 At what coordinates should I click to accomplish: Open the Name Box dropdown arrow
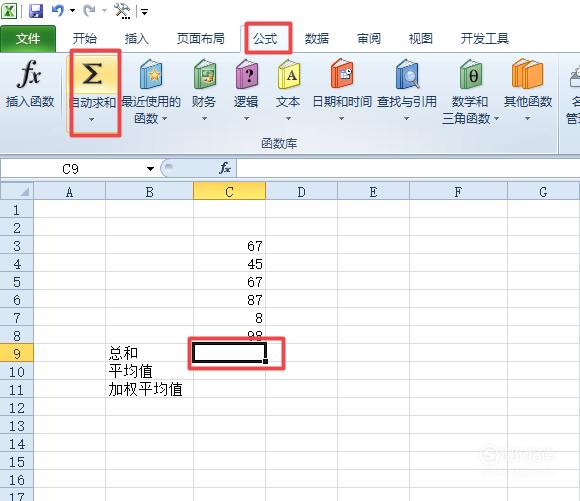click(150, 169)
